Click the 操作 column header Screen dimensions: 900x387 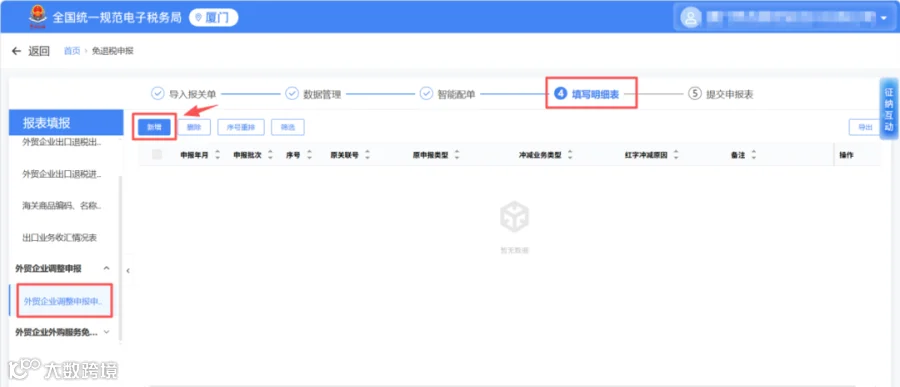pos(846,155)
